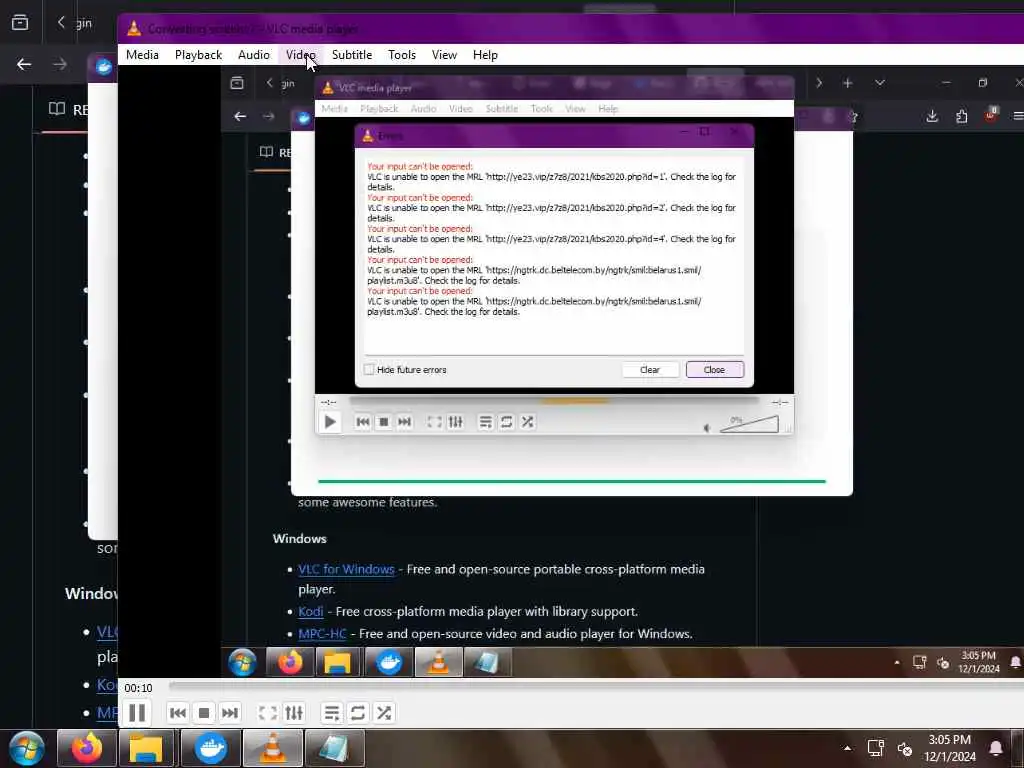Viewport: 1024px width, 768px height.
Task: Click back arrow in the background browser
Action: point(24,64)
